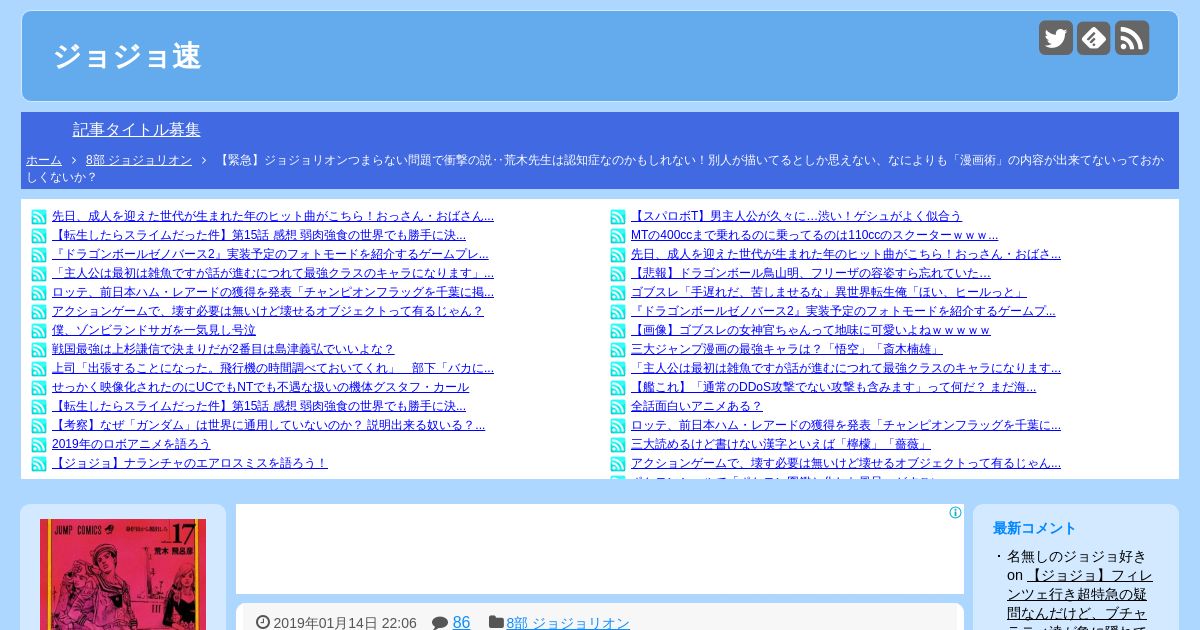Open 2019年のロボアニメを語ろう link

click(131, 444)
